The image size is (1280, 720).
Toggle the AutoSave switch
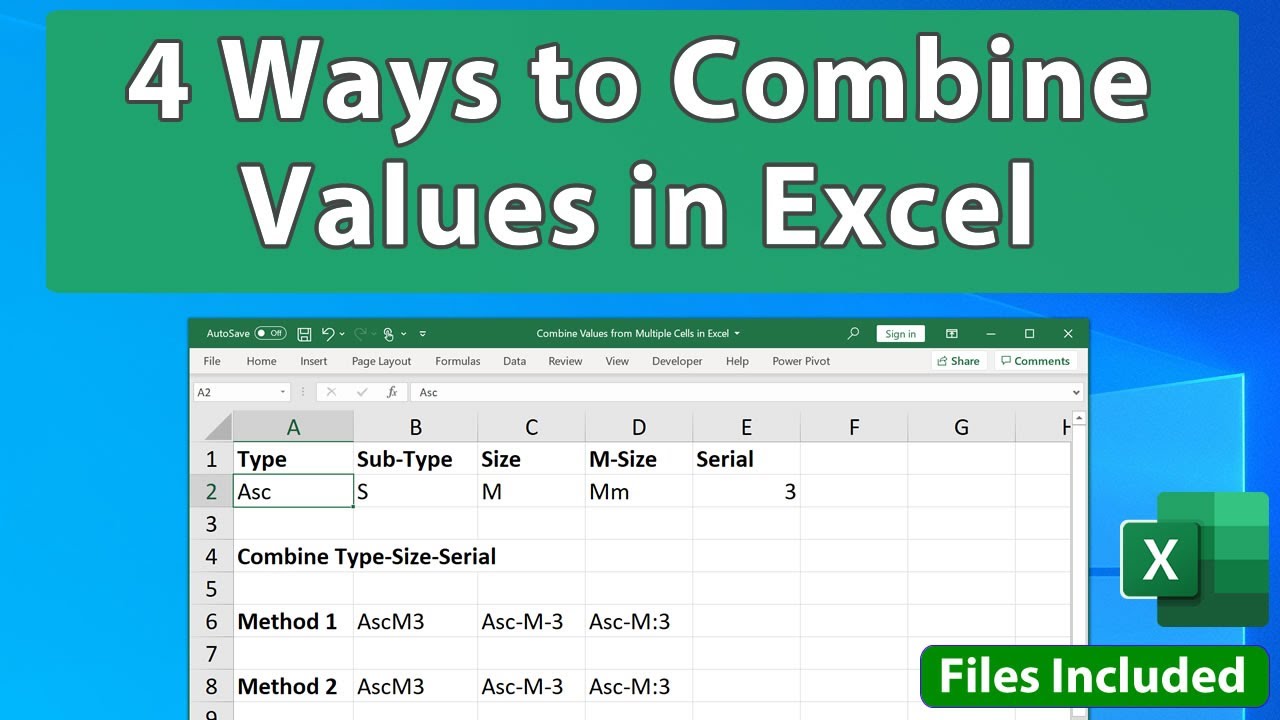click(x=270, y=334)
